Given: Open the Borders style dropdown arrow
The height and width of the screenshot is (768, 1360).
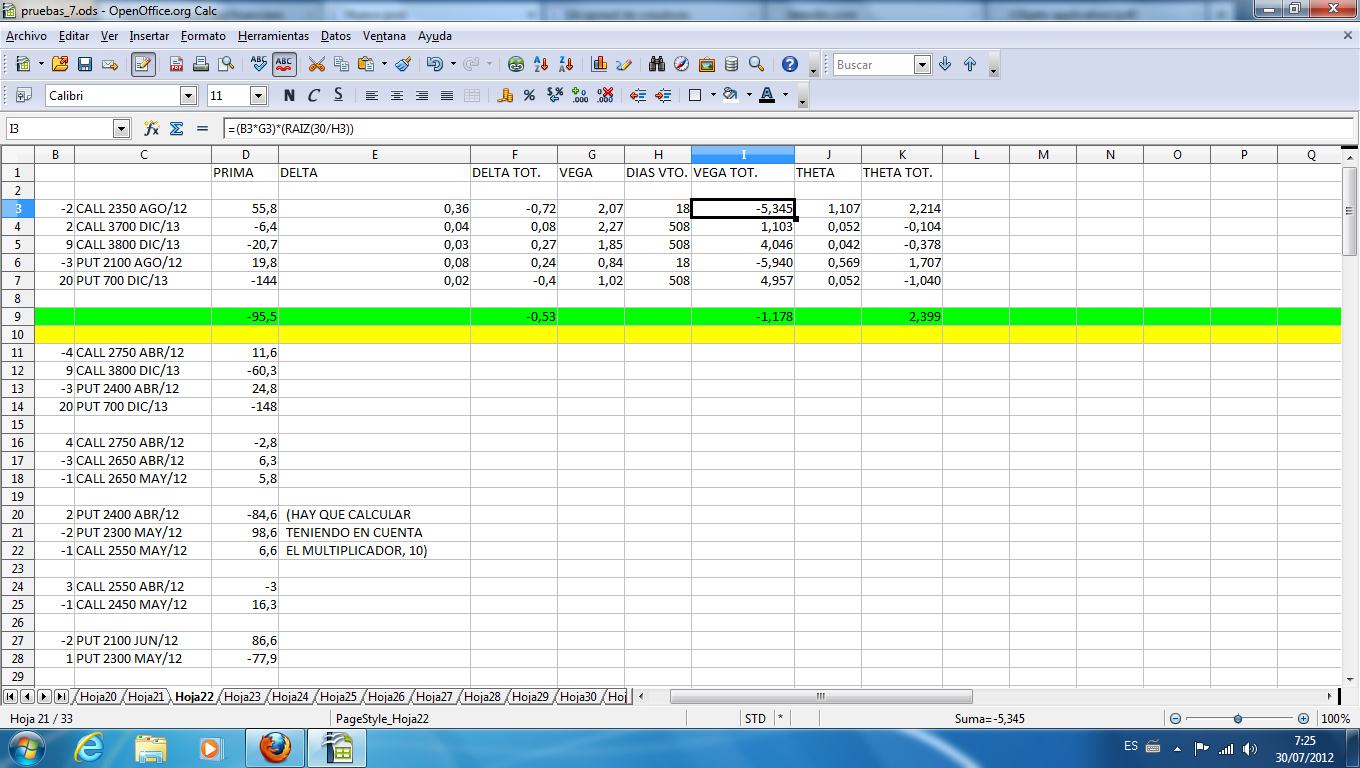Looking at the screenshot, I should (713, 96).
